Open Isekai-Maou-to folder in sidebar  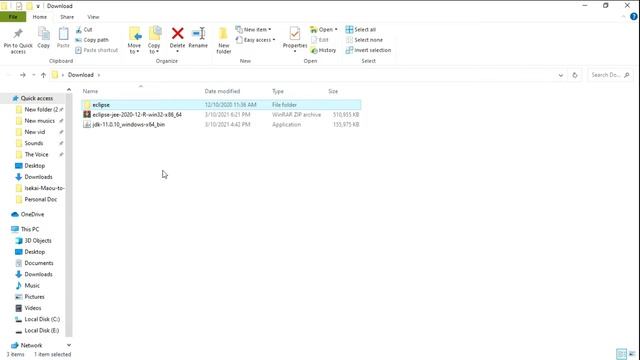tap(44, 188)
